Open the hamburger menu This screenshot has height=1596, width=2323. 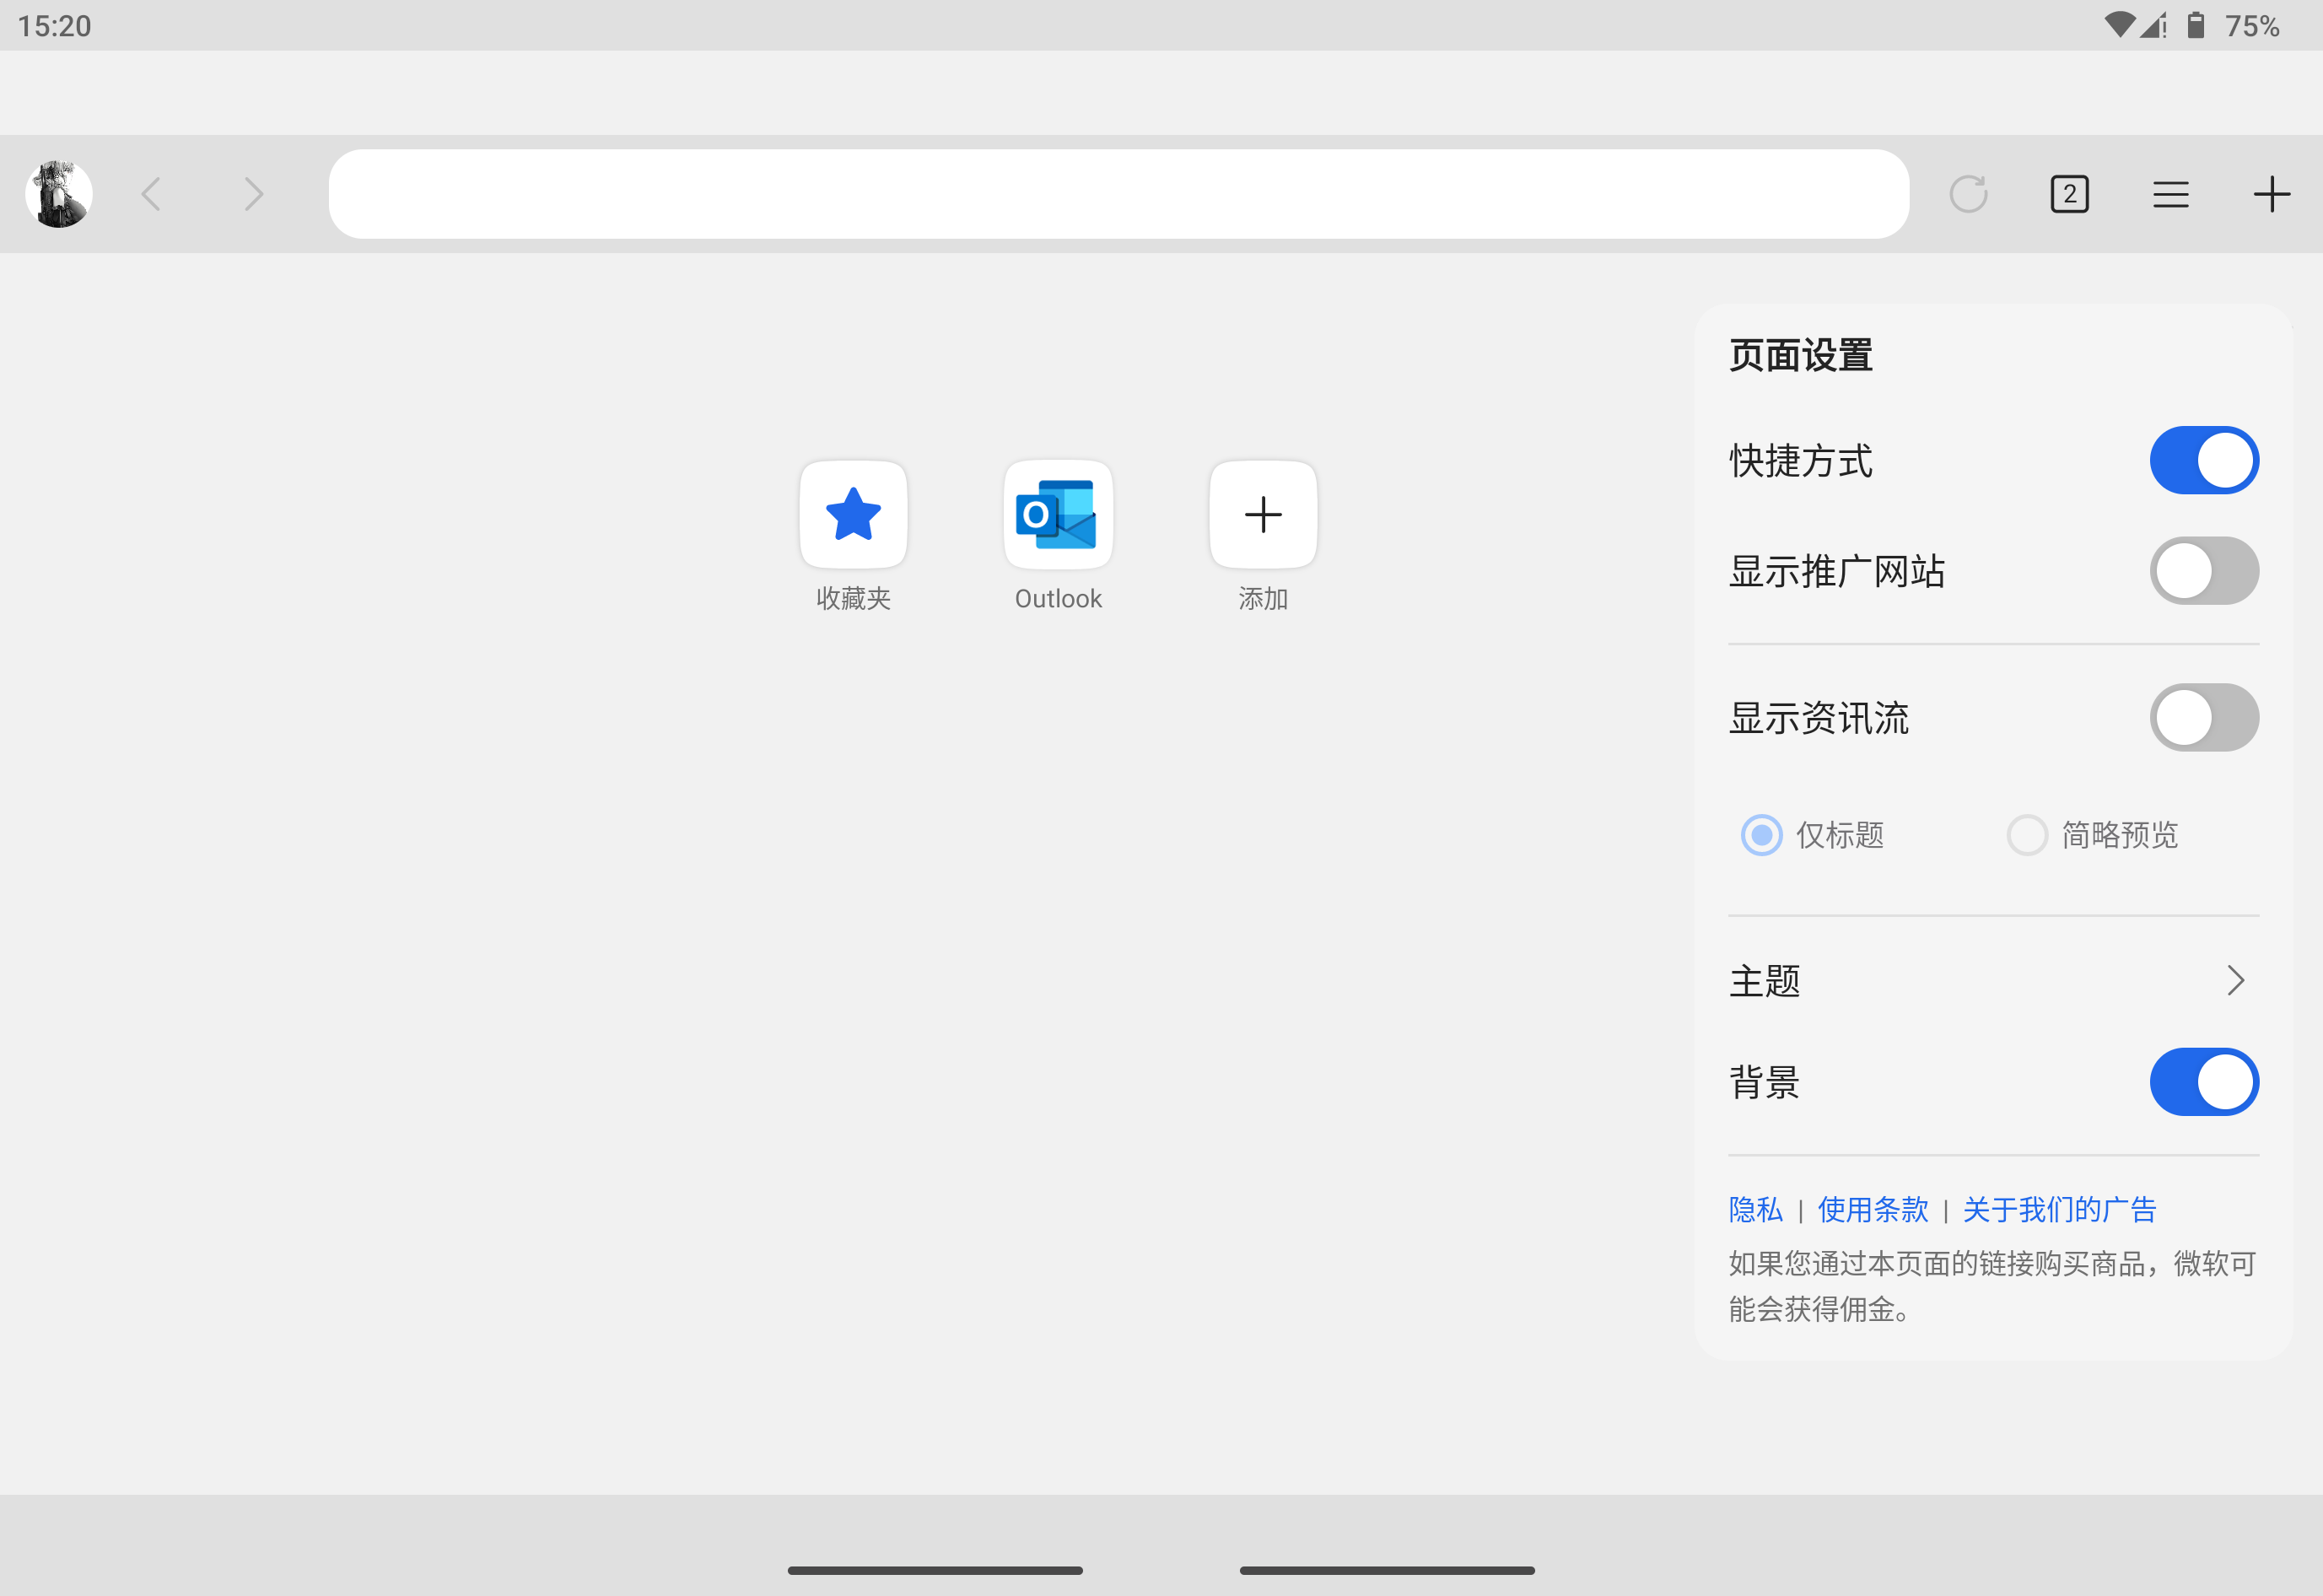[2170, 194]
